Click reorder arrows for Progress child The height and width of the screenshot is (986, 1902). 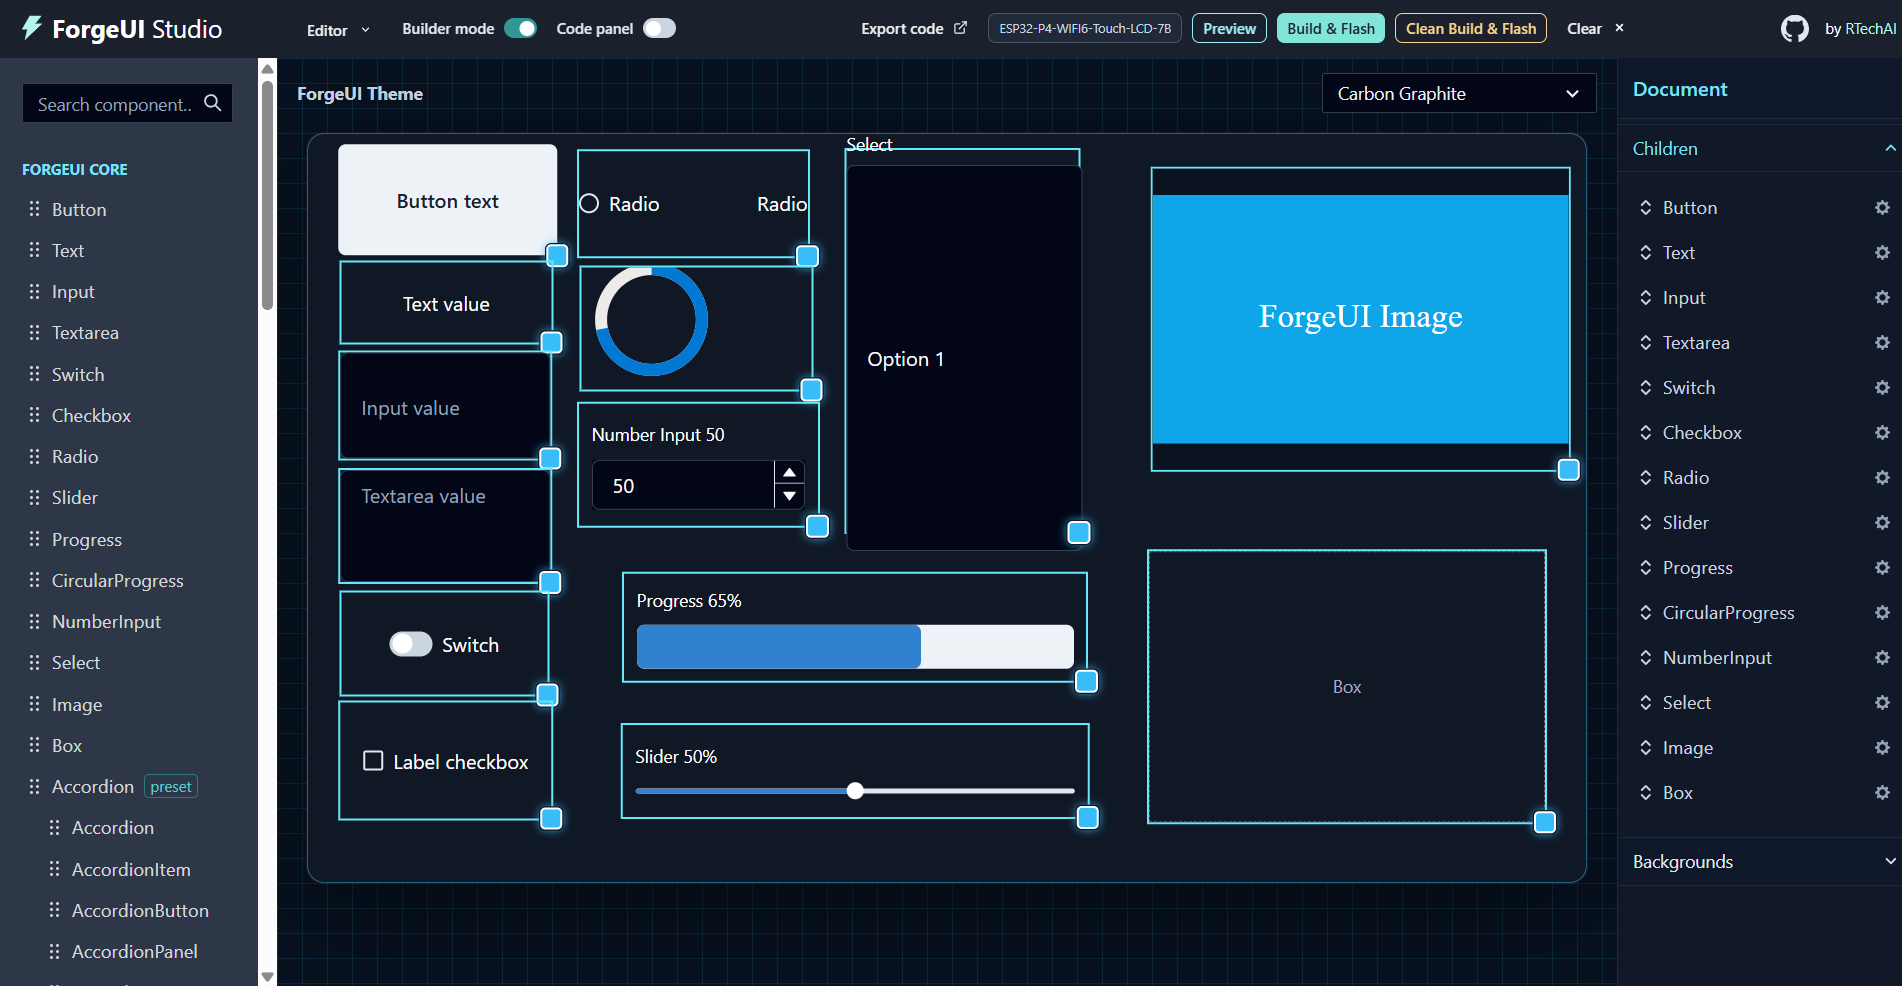(x=1645, y=568)
